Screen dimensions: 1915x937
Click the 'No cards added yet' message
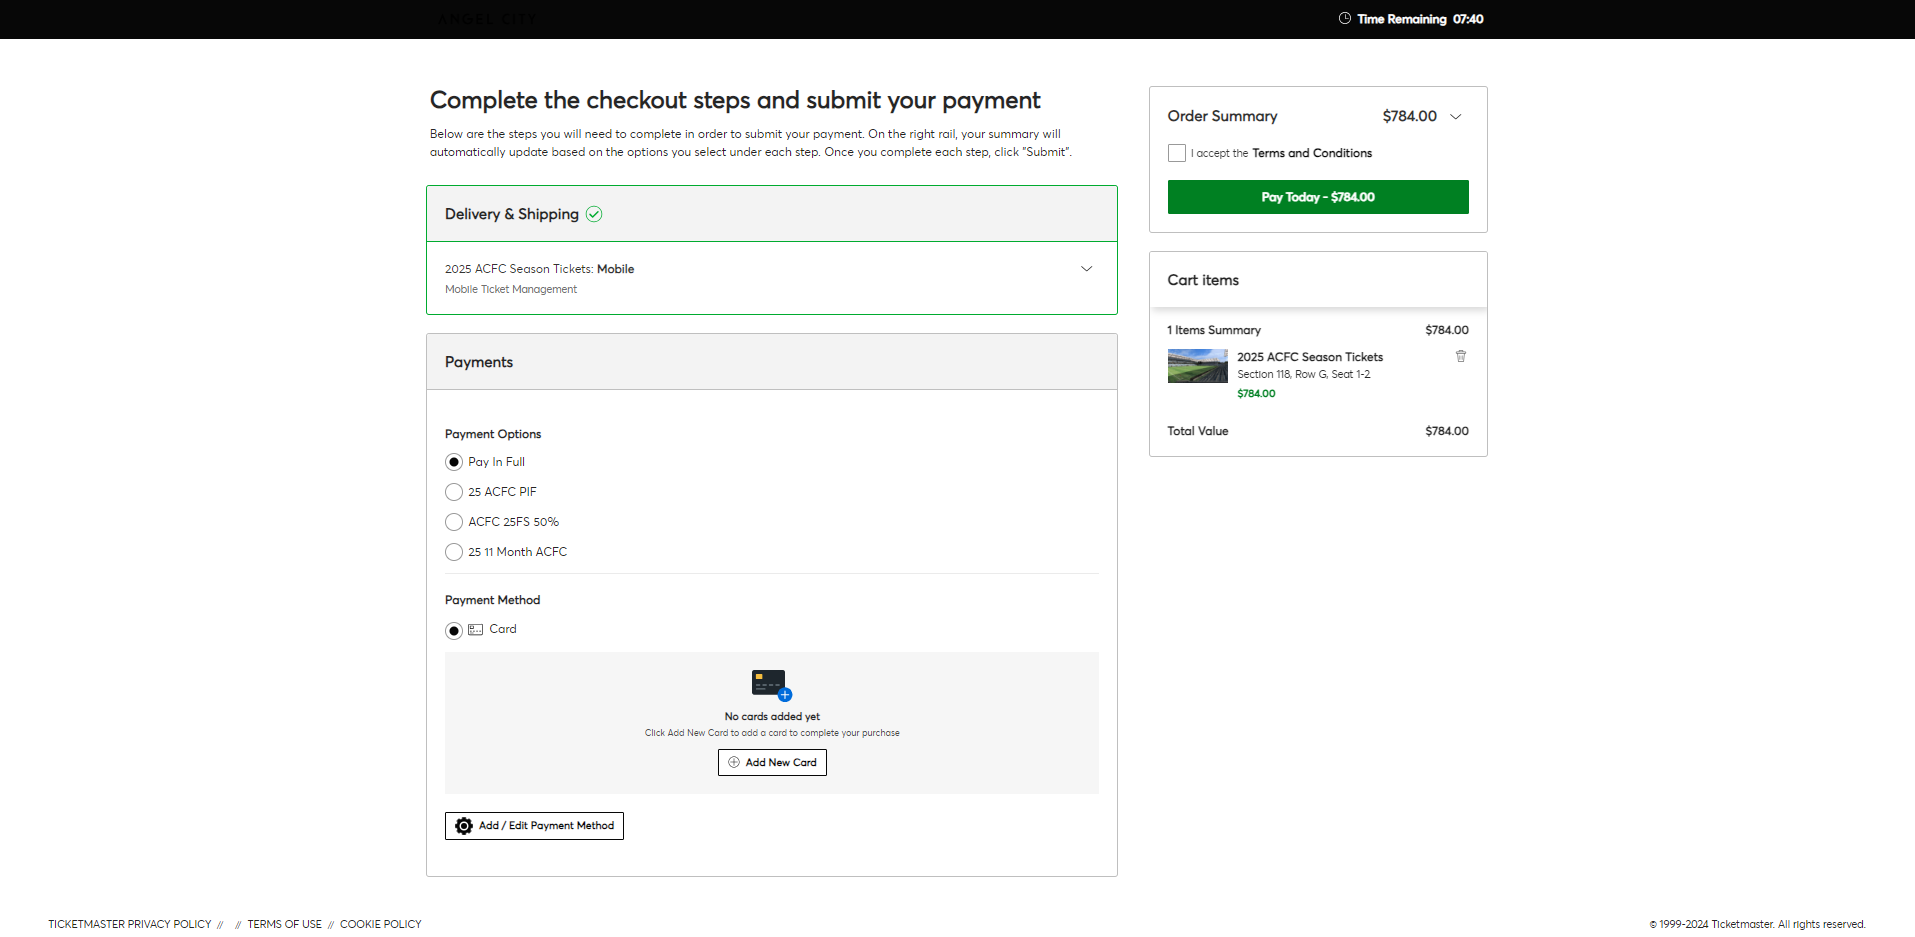coord(772,716)
